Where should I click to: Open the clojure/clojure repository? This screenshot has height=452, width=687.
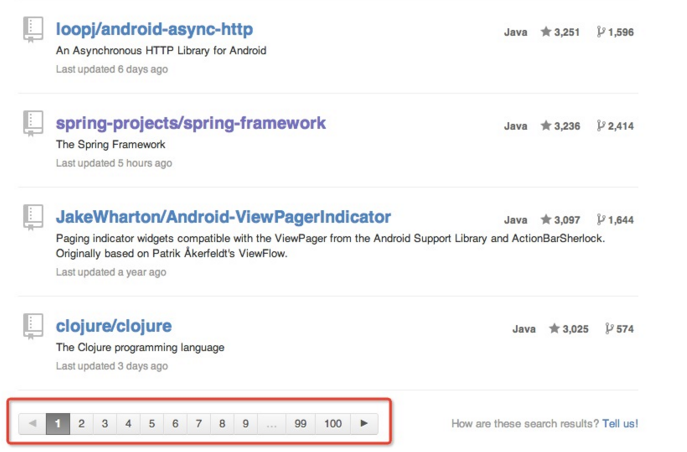[113, 326]
